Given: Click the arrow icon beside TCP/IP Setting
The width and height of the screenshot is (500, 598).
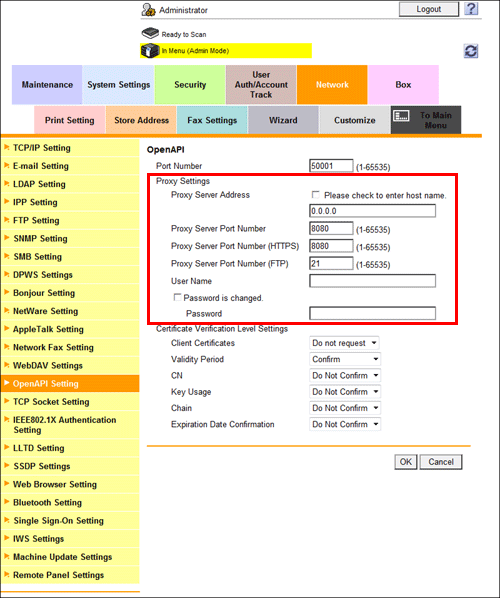Looking at the screenshot, I should pyautogui.click(x=6, y=147).
